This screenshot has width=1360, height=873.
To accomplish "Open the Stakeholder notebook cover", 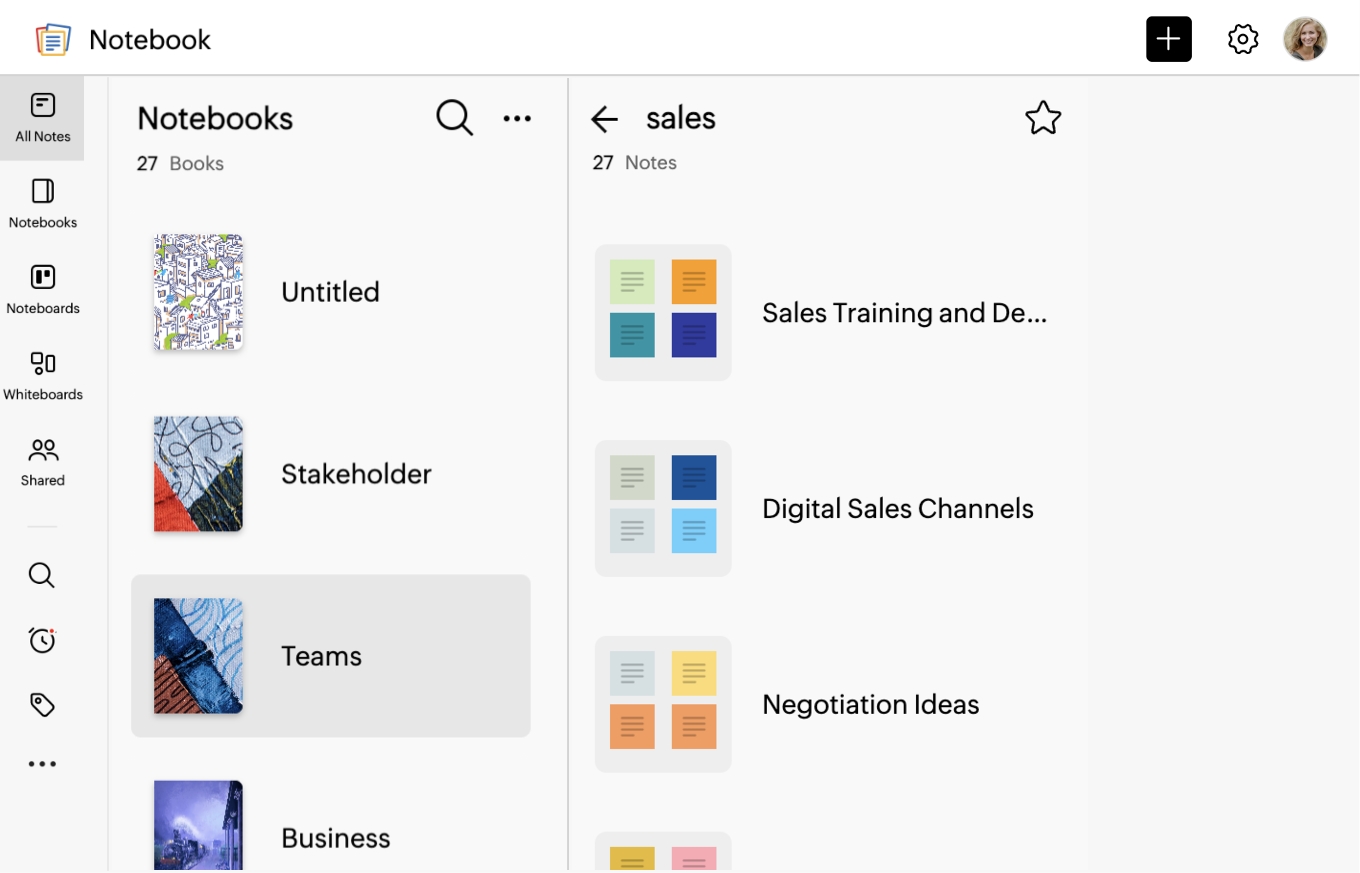I will (198, 474).
